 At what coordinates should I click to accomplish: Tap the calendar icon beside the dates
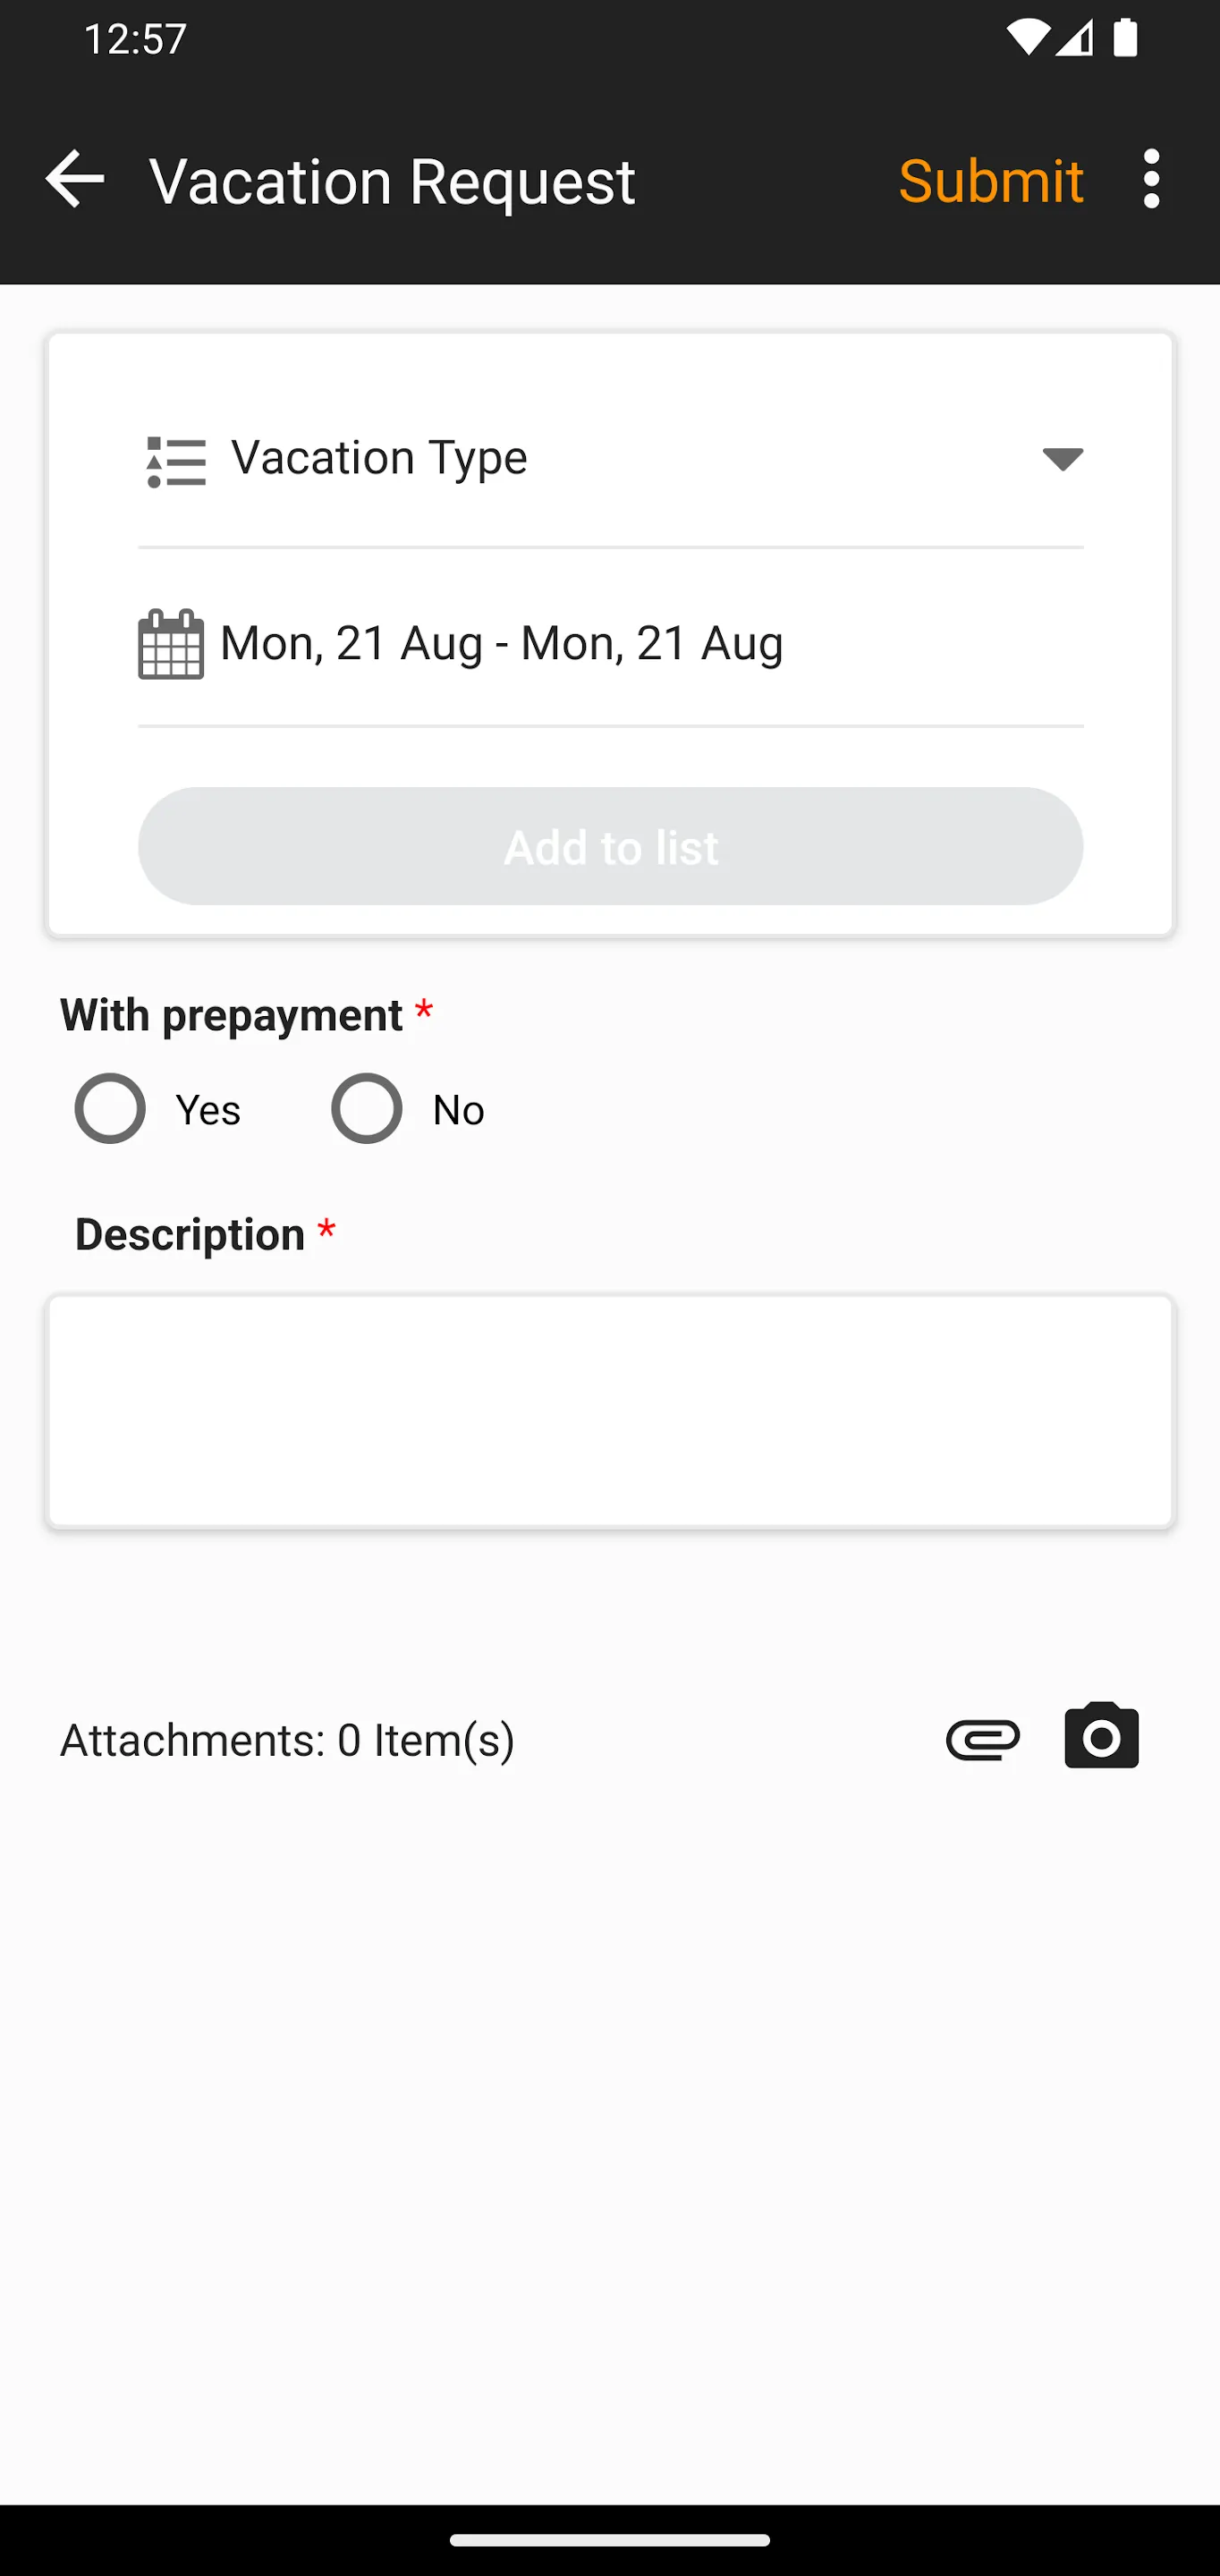click(x=171, y=644)
